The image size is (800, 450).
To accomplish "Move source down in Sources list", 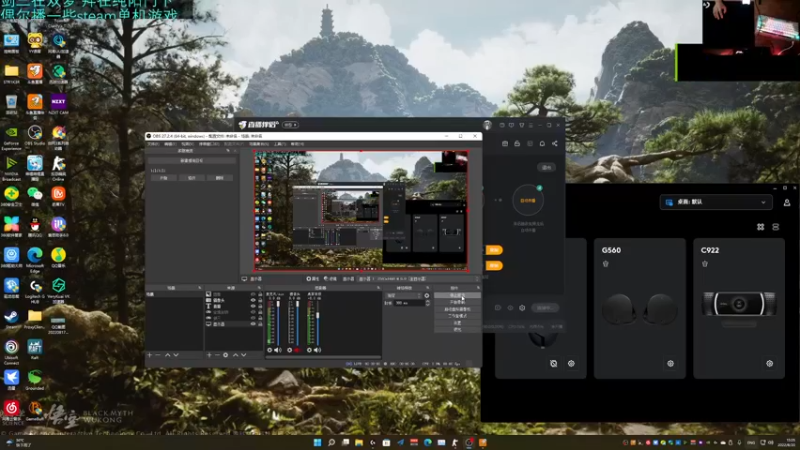I will coord(244,355).
